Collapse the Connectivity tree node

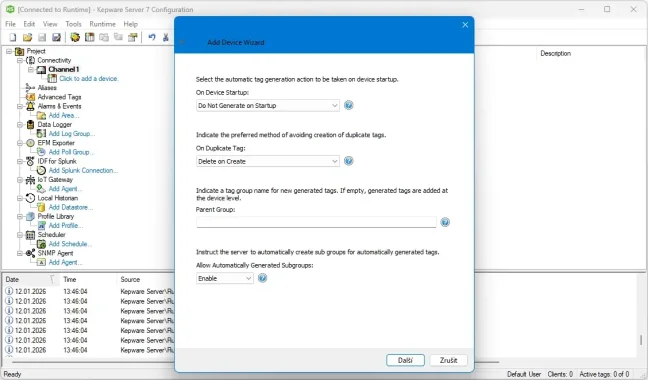pyautogui.click(x=20, y=60)
